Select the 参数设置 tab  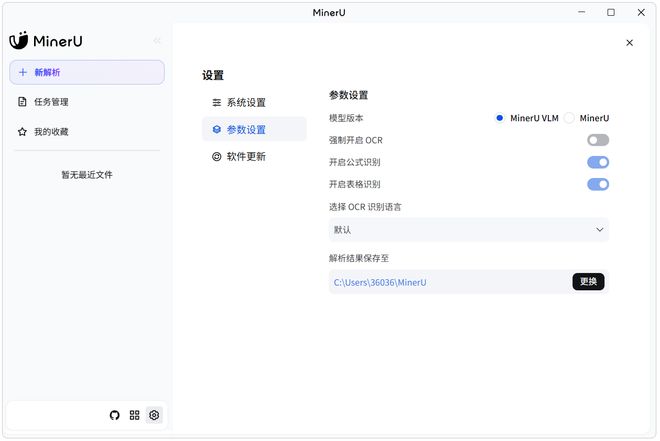click(x=254, y=130)
